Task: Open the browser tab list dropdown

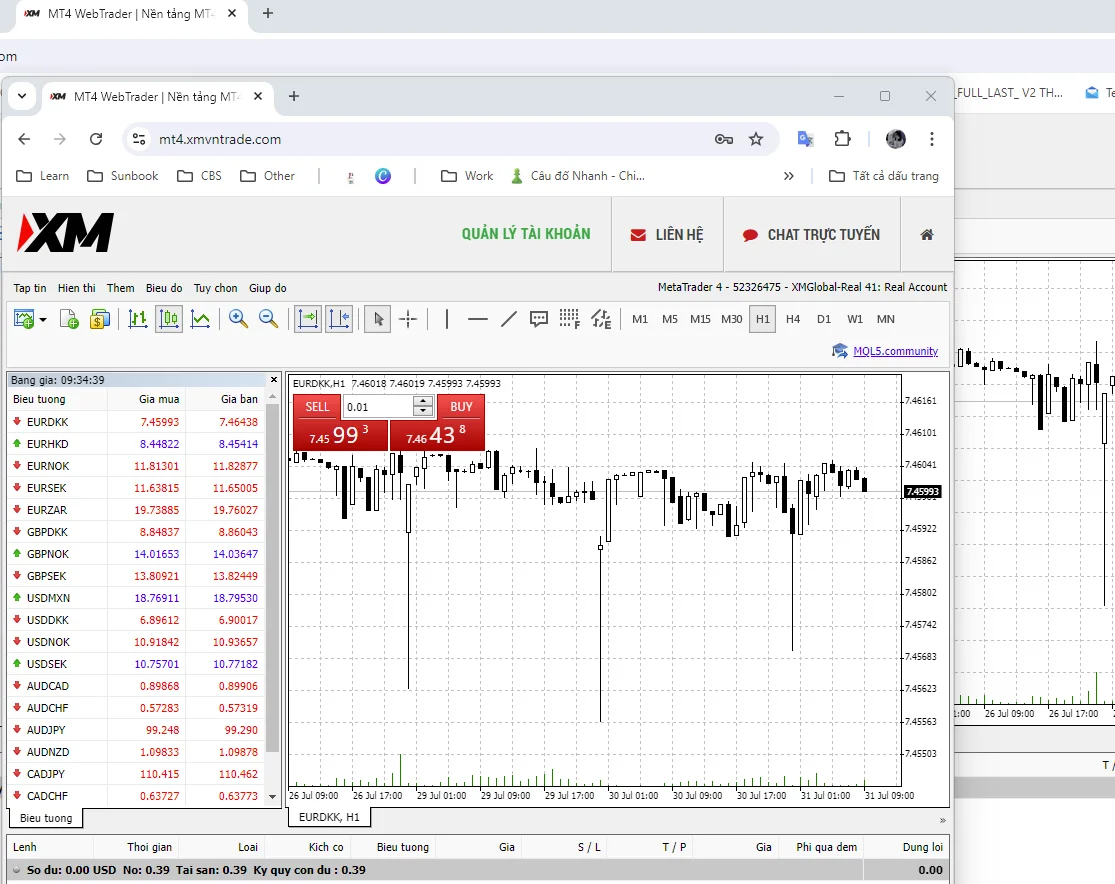Action: click(x=22, y=96)
